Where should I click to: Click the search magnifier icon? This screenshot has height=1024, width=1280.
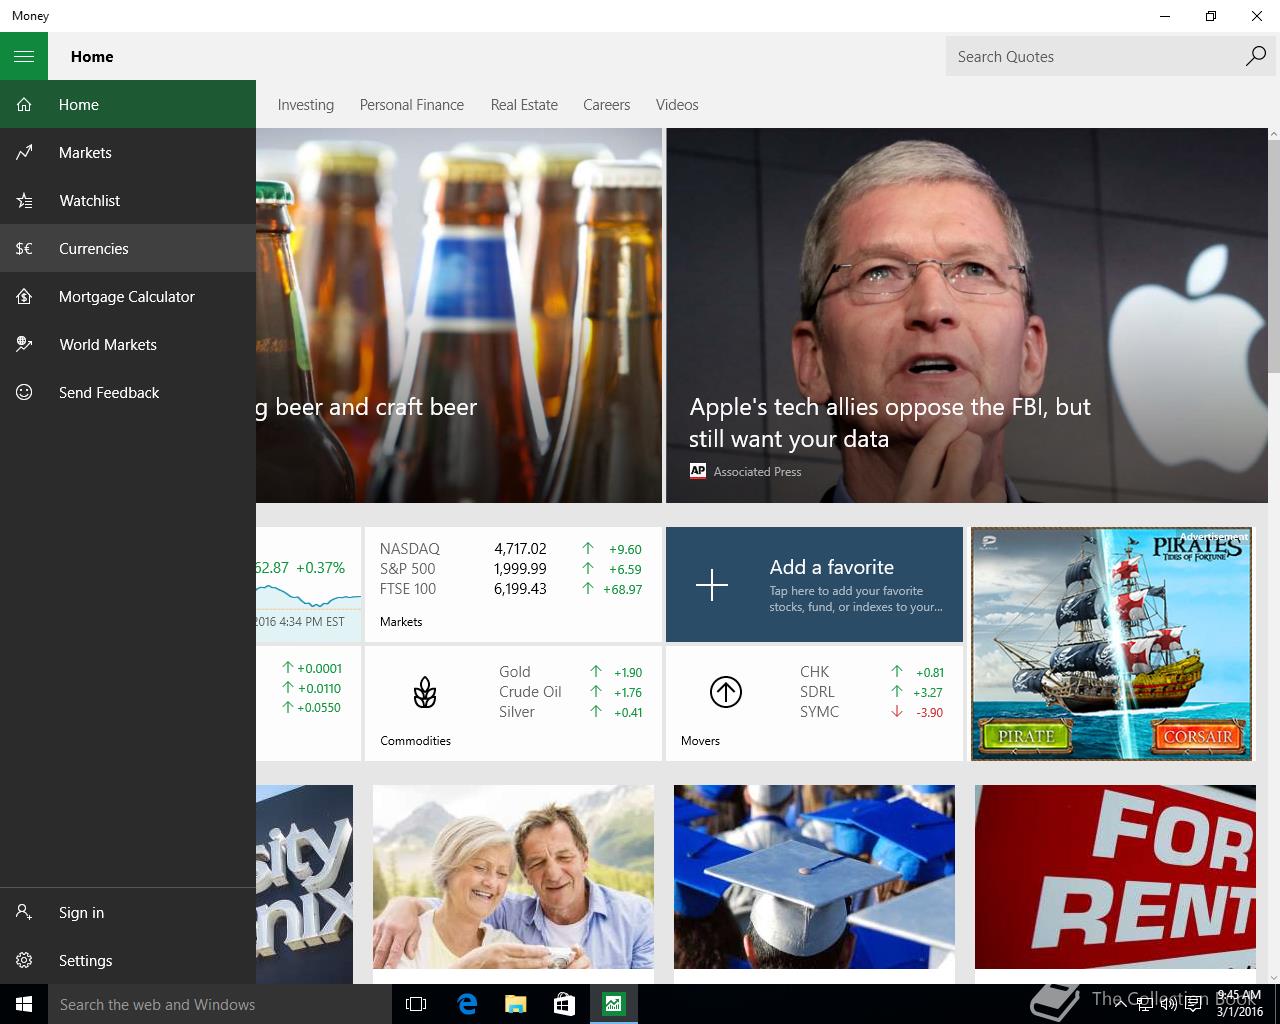click(x=1256, y=56)
